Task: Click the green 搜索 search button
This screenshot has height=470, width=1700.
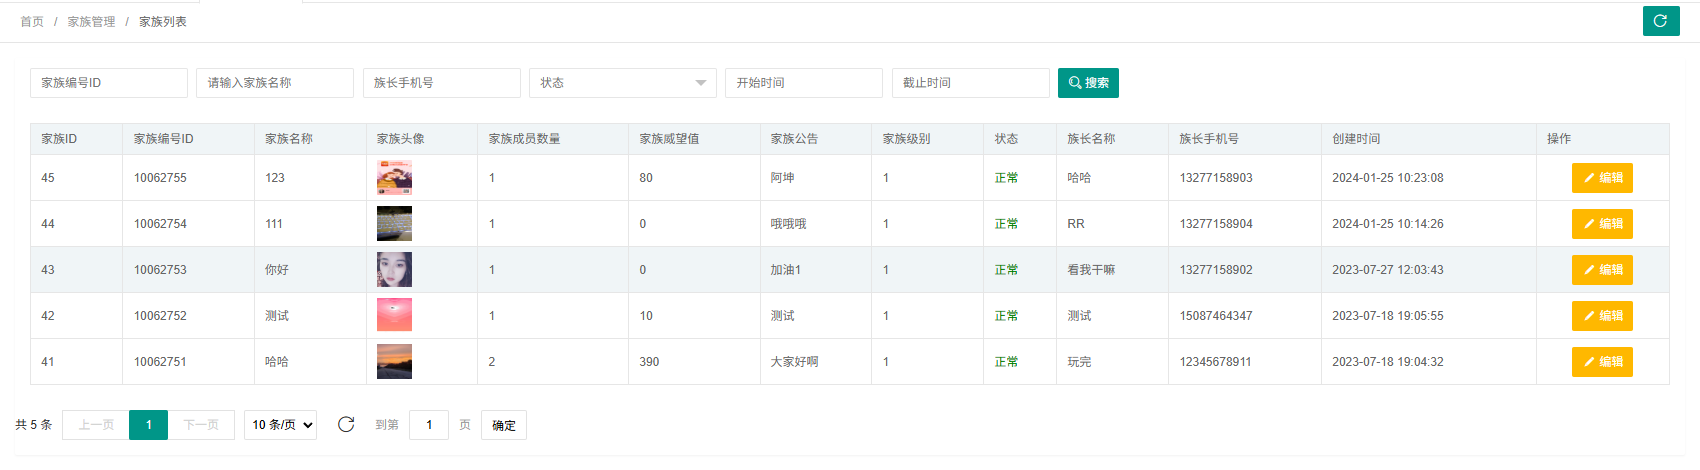Action: [x=1088, y=83]
